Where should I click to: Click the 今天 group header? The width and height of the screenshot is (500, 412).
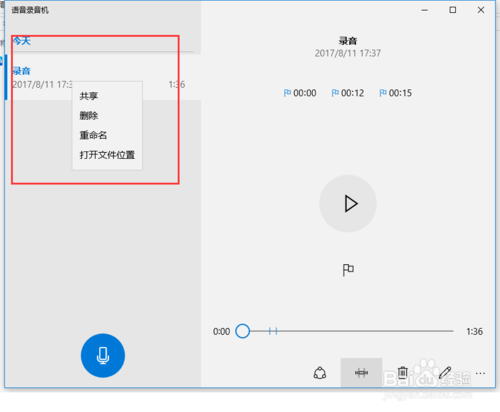pyautogui.click(x=22, y=41)
